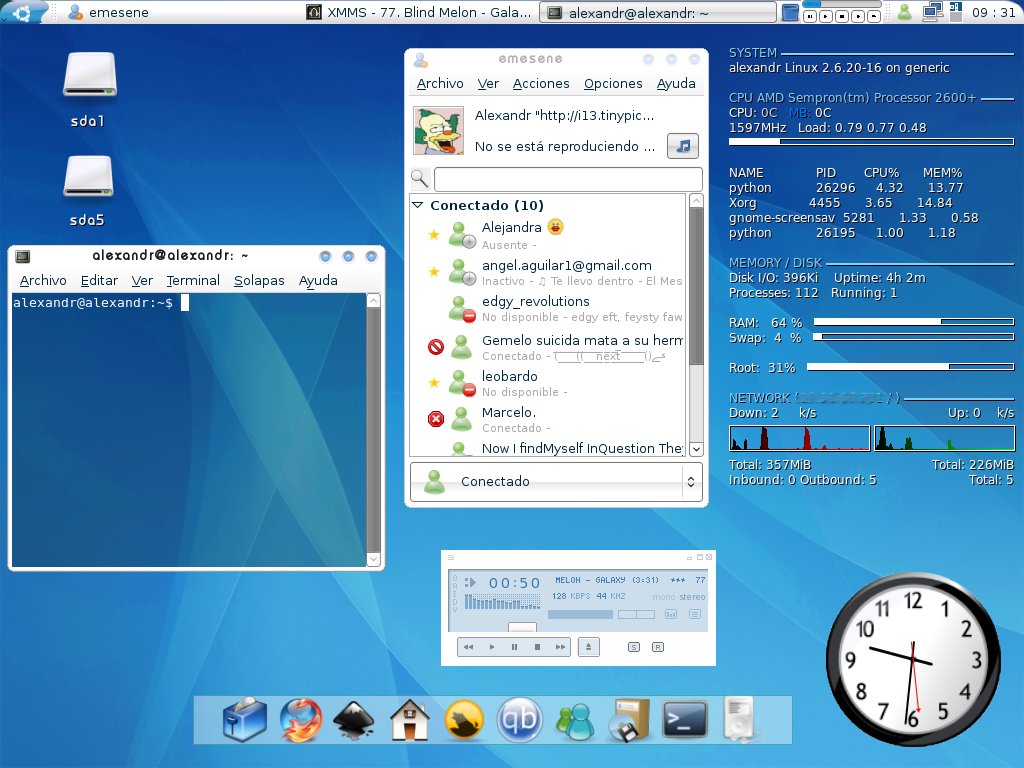Select contact angel.aguilar1@gmail.com
The image size is (1024, 768).
click(x=549, y=272)
